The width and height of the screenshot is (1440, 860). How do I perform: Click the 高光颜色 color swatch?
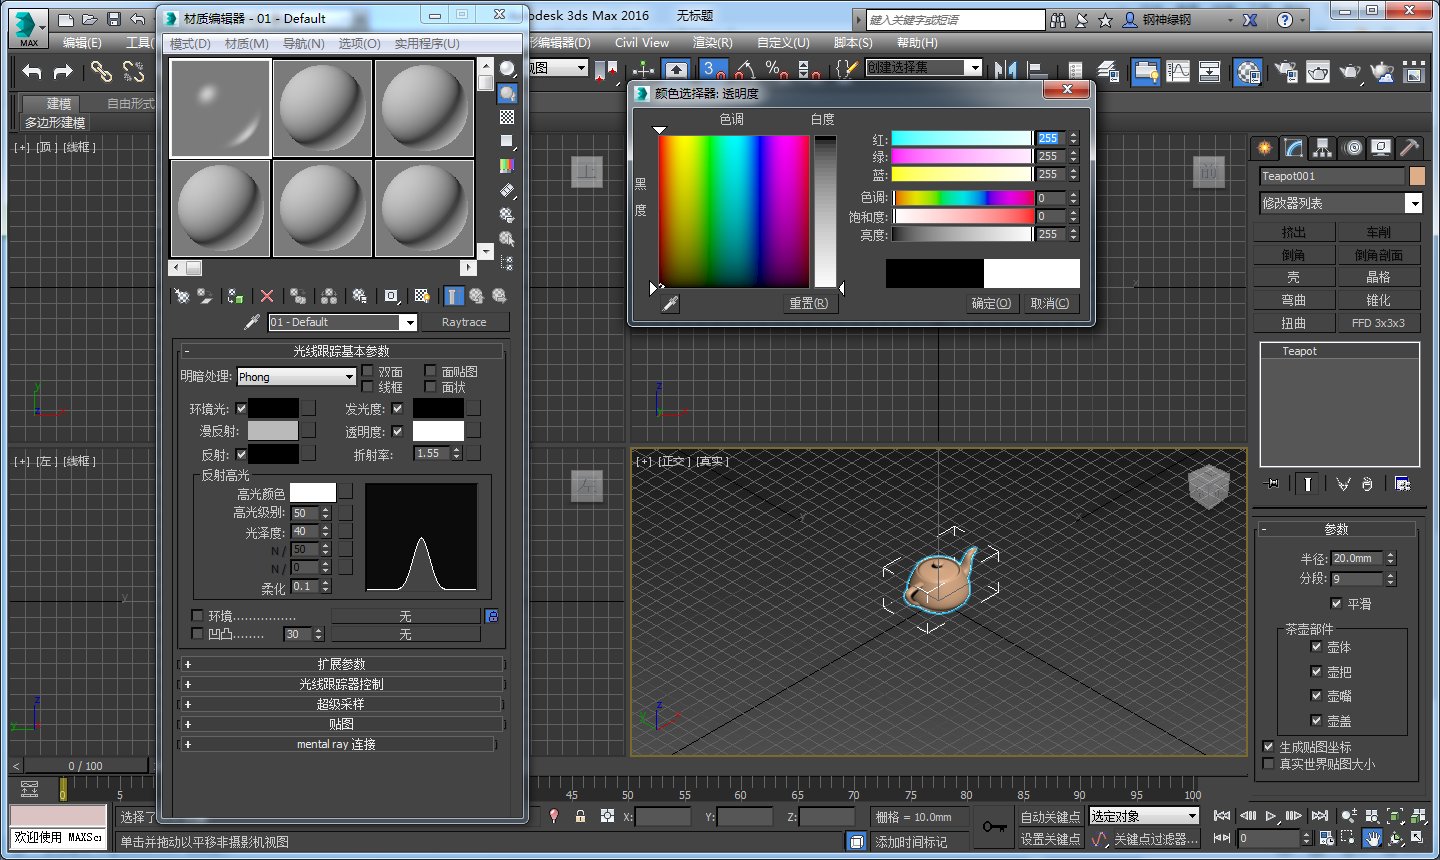click(x=313, y=493)
